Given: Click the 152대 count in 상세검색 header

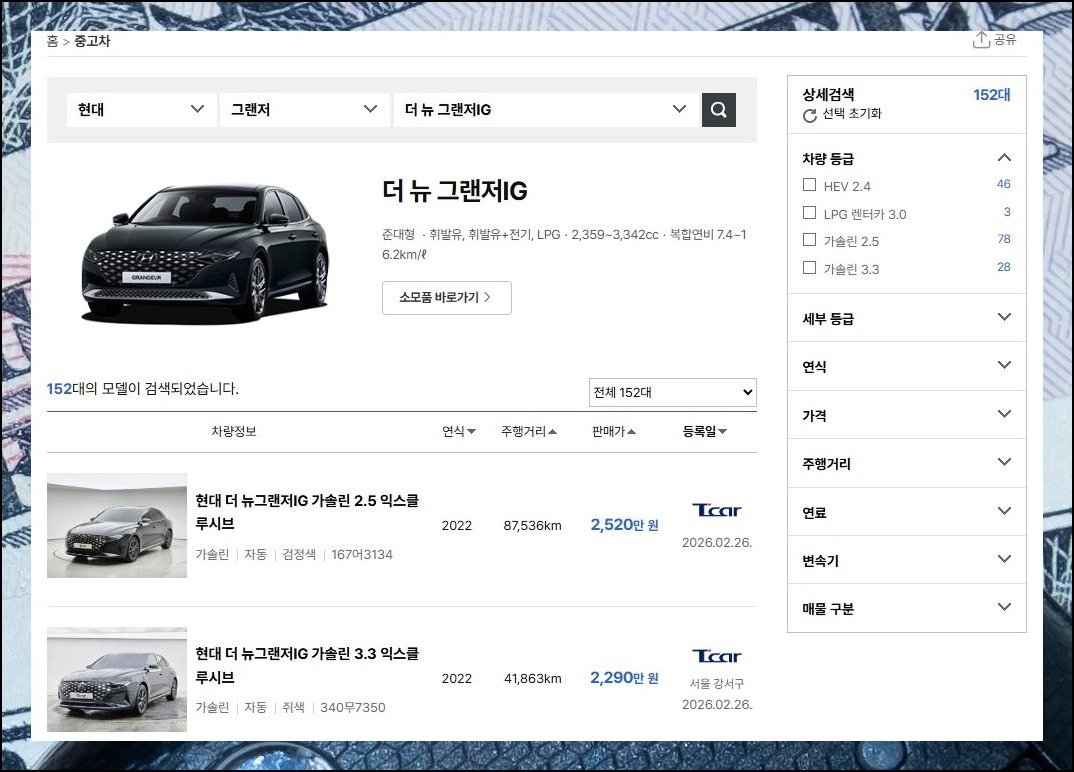Looking at the screenshot, I should point(992,95).
